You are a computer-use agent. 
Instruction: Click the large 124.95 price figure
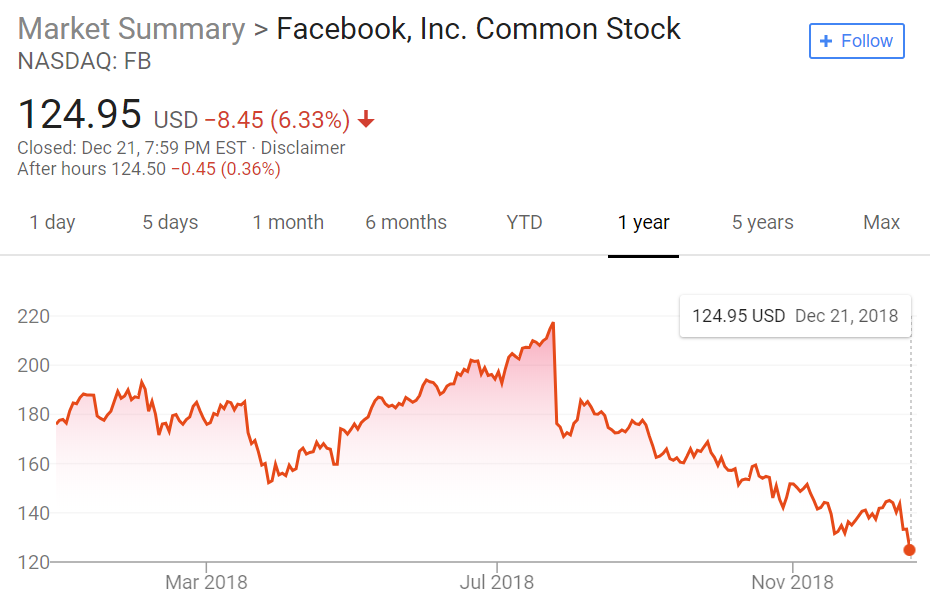point(80,114)
